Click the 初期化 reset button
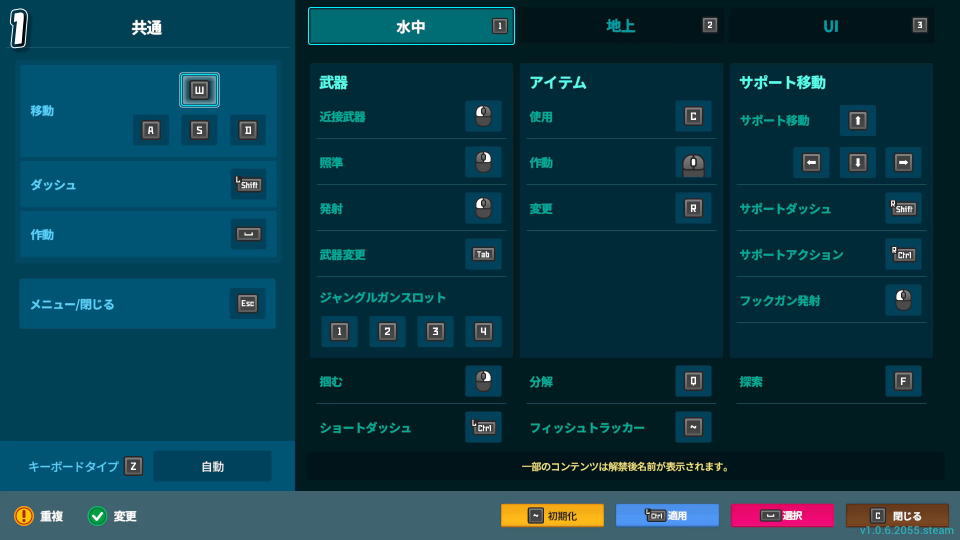This screenshot has width=960, height=540. point(552,516)
